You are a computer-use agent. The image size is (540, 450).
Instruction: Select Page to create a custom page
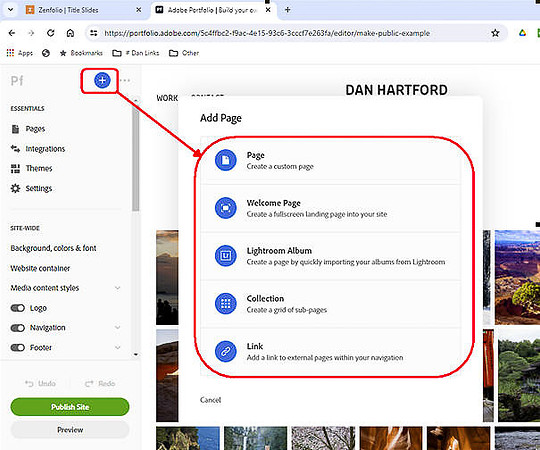[330, 160]
